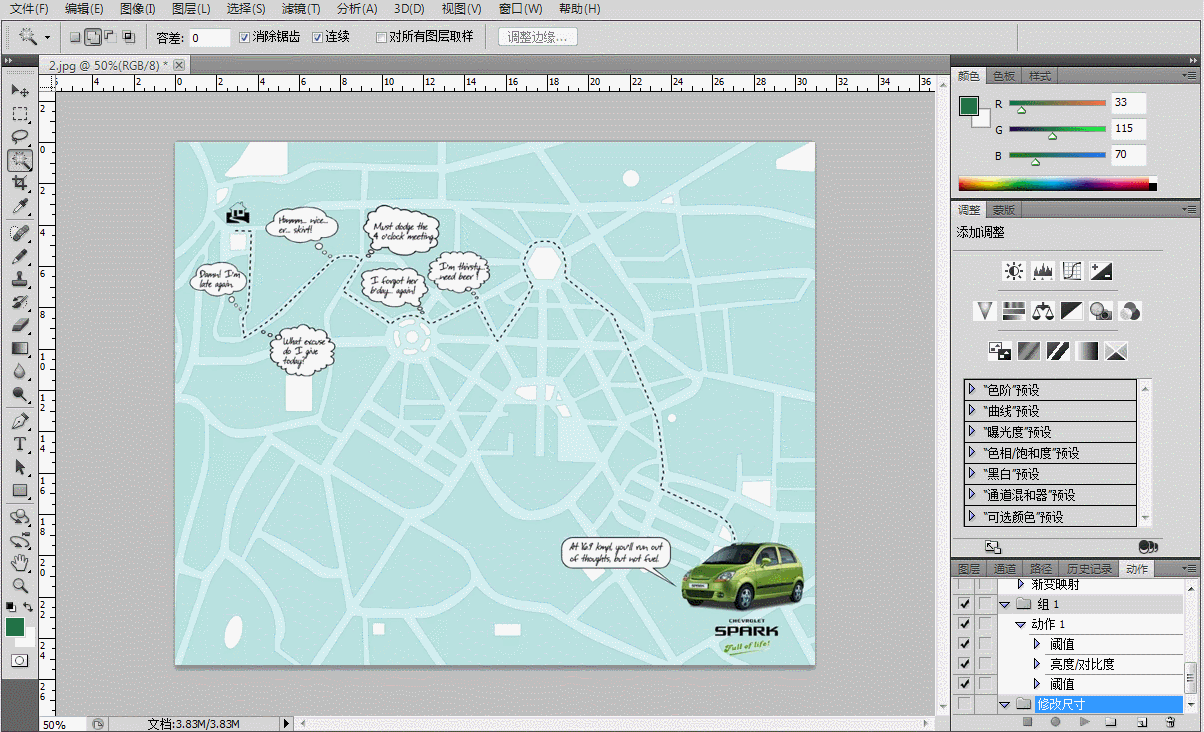
Task: Uncheck the 消除锯齿 anti-alias checkbox
Action: [245, 38]
